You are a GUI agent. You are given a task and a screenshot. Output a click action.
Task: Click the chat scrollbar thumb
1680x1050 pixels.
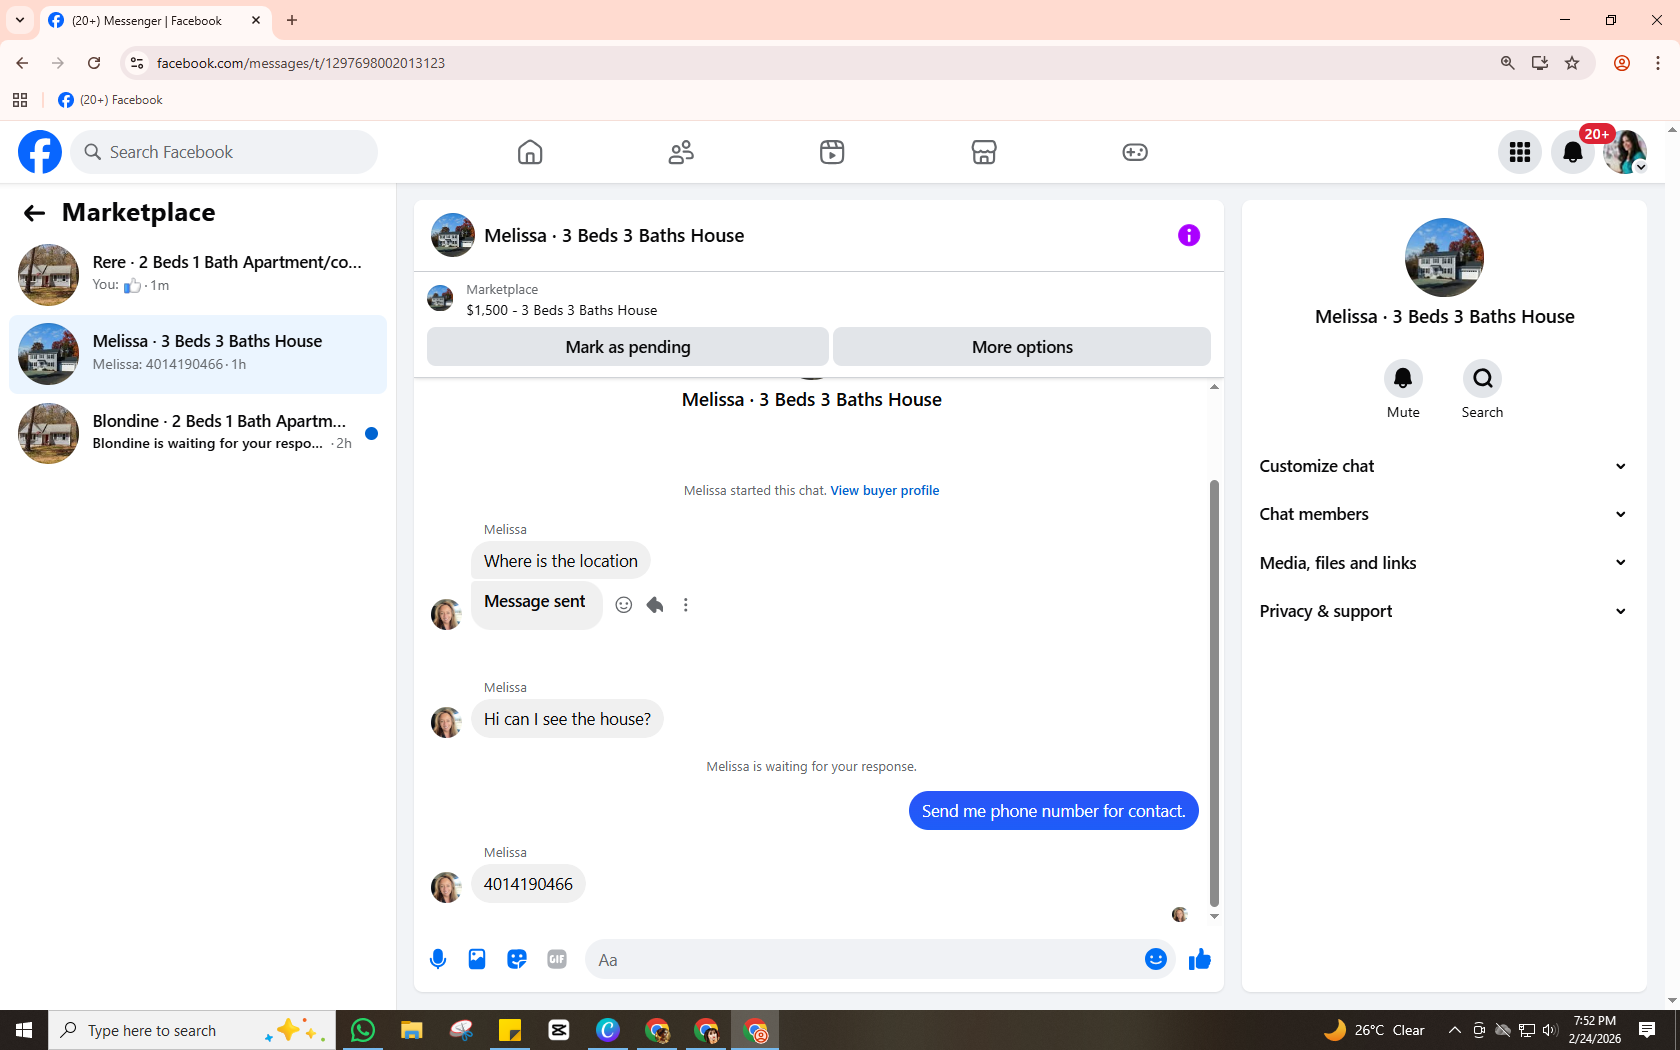point(1214,693)
